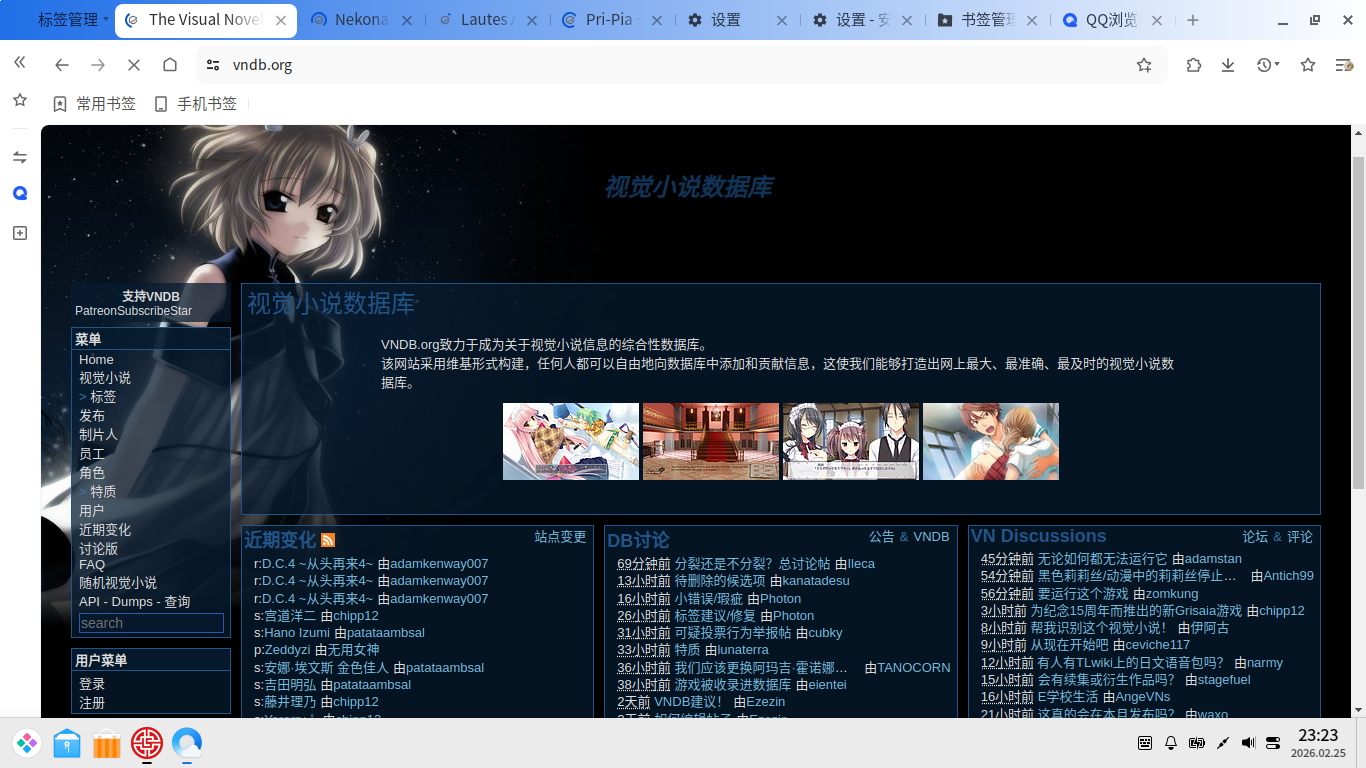Open the browser main menu
1366x768 pixels.
point(1344,65)
